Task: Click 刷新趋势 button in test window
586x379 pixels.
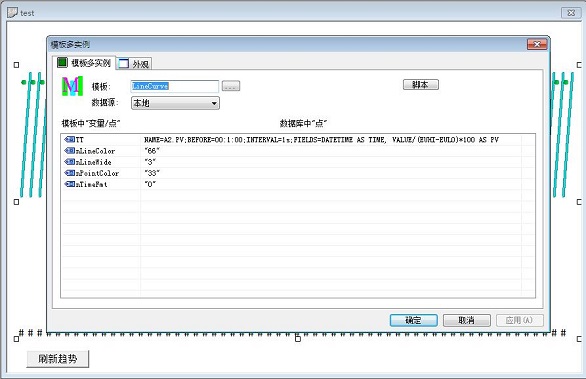Action: point(58,359)
